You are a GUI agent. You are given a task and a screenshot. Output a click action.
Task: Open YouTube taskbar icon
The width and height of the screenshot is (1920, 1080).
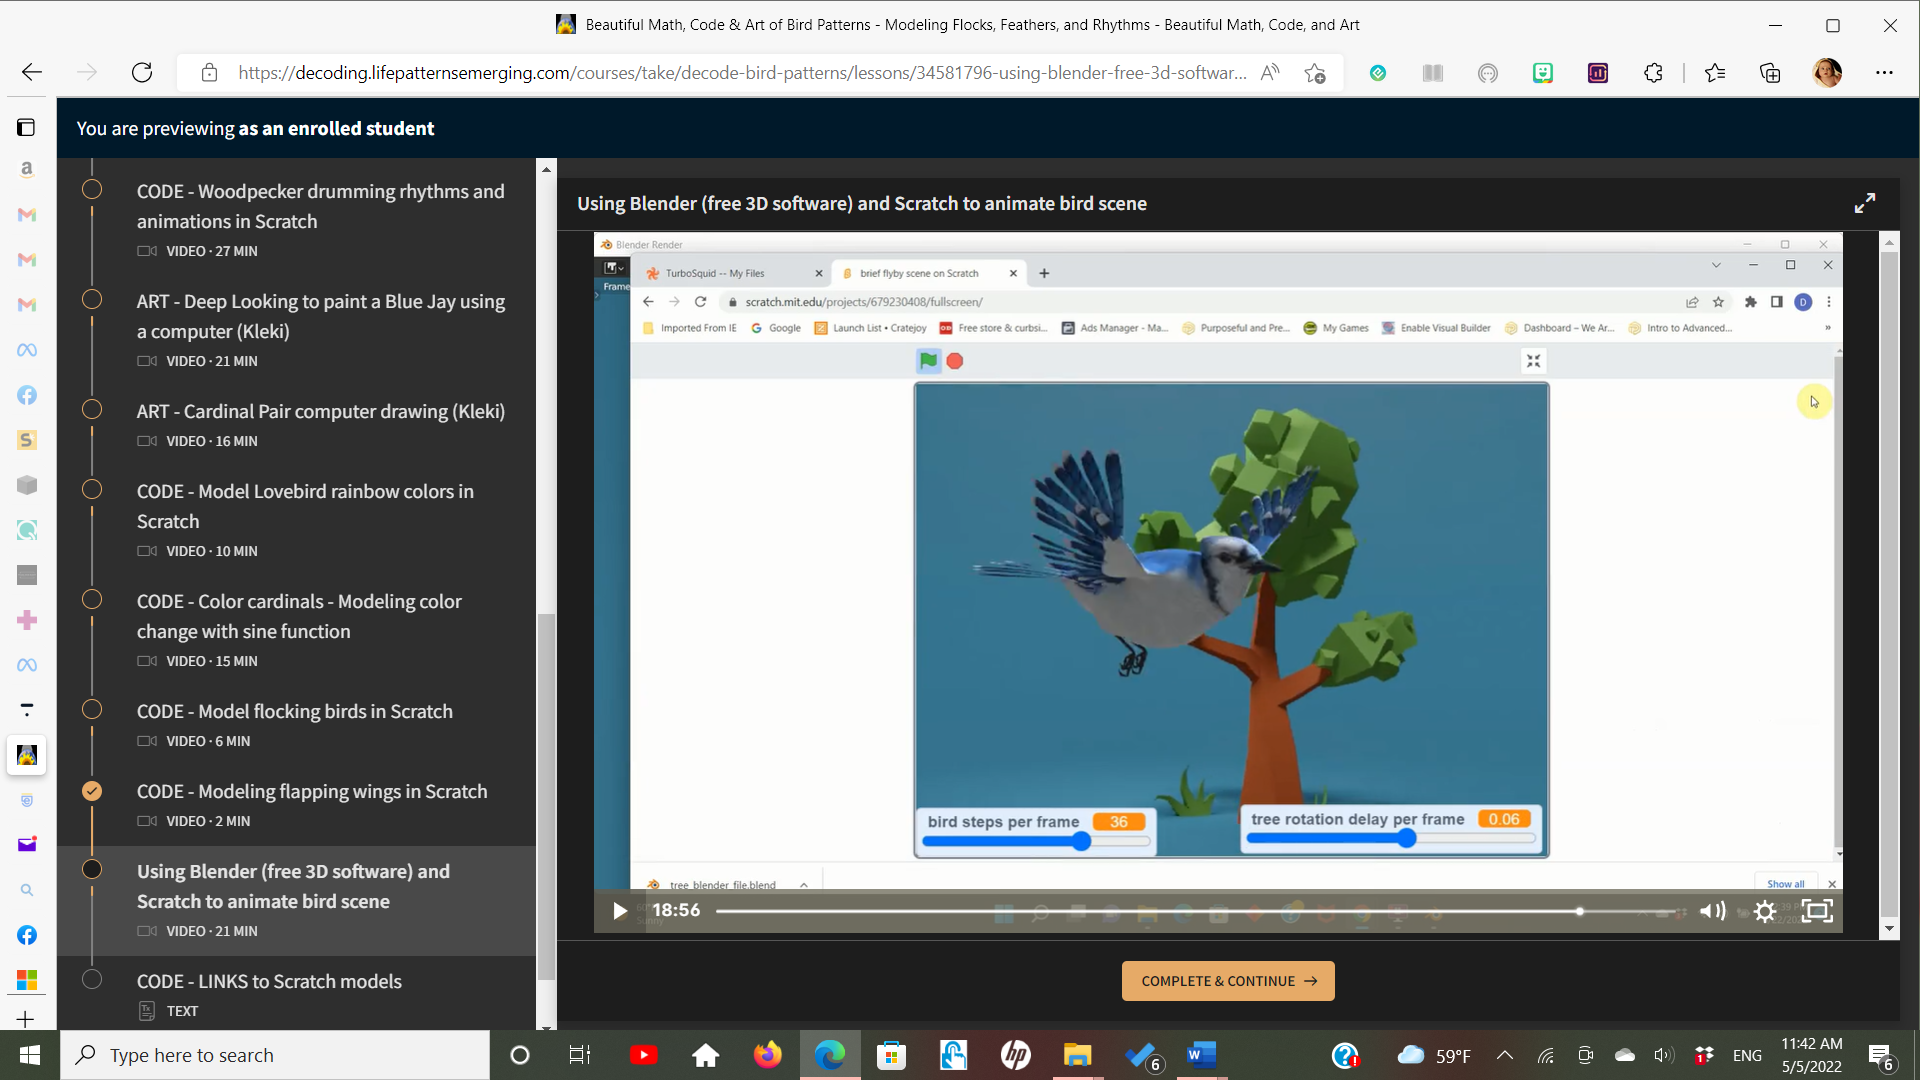pos(643,1055)
